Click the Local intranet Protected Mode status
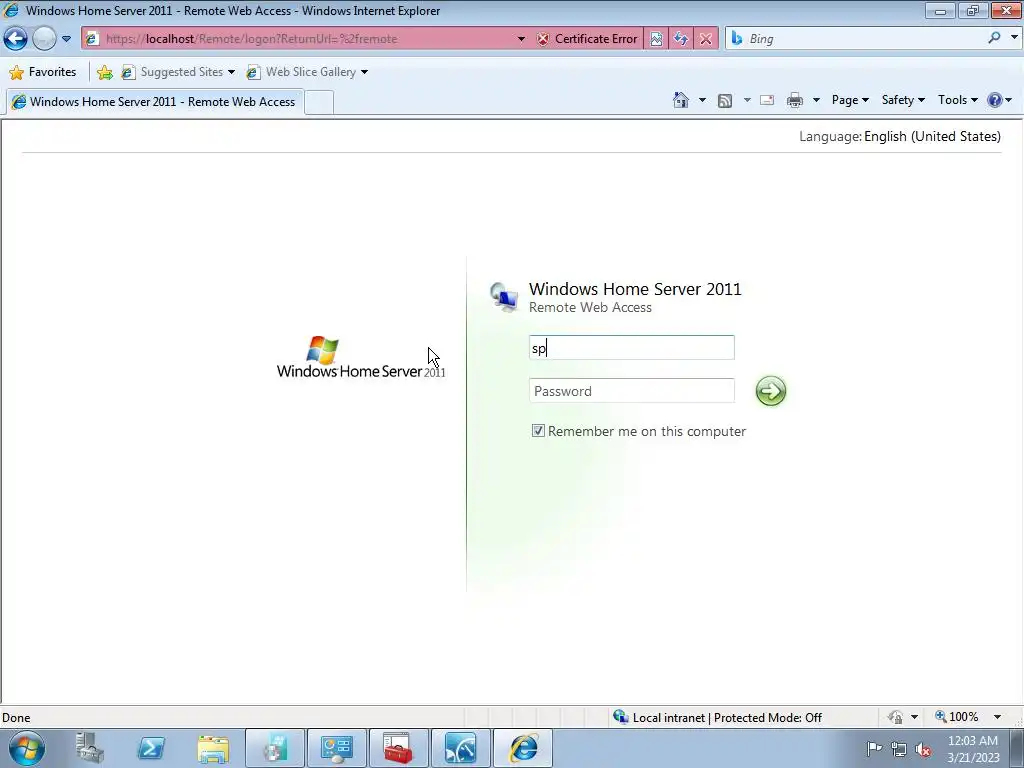1024x768 pixels. click(x=717, y=718)
